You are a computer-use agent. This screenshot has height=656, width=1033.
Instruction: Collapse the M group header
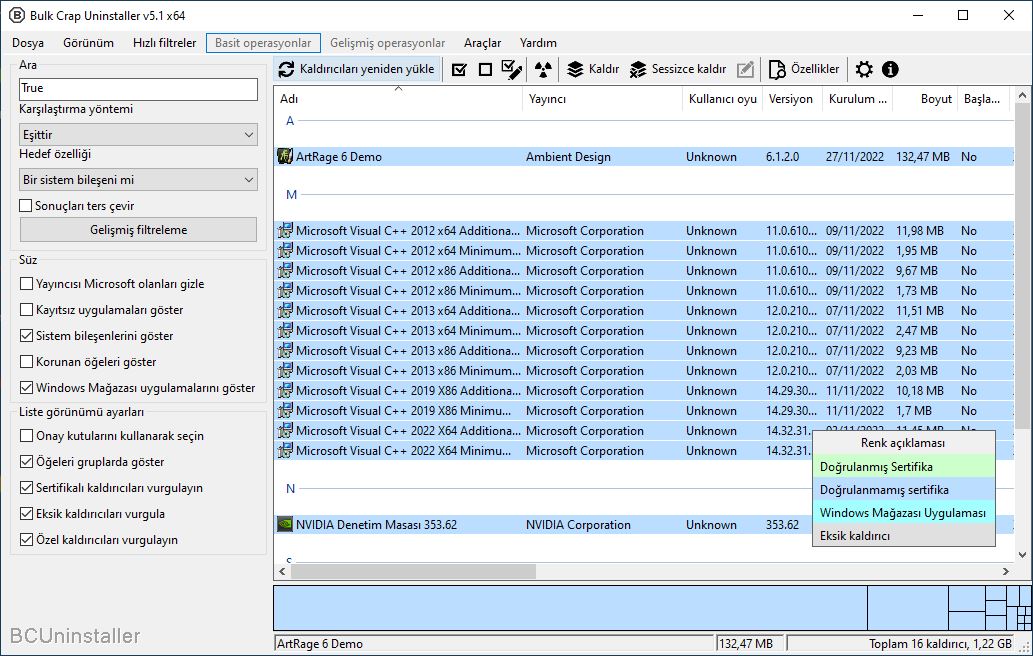[x=291, y=195]
